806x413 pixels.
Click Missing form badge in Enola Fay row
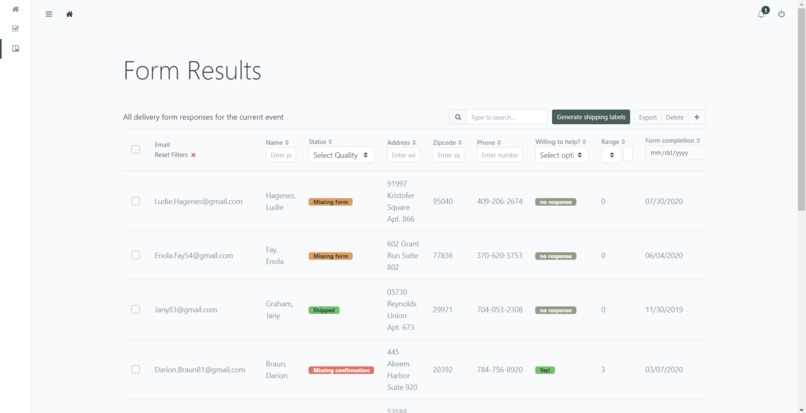pyautogui.click(x=330, y=256)
